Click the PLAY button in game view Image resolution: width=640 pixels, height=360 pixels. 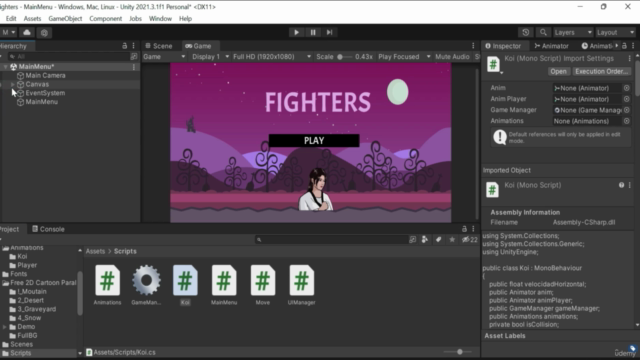click(x=314, y=140)
